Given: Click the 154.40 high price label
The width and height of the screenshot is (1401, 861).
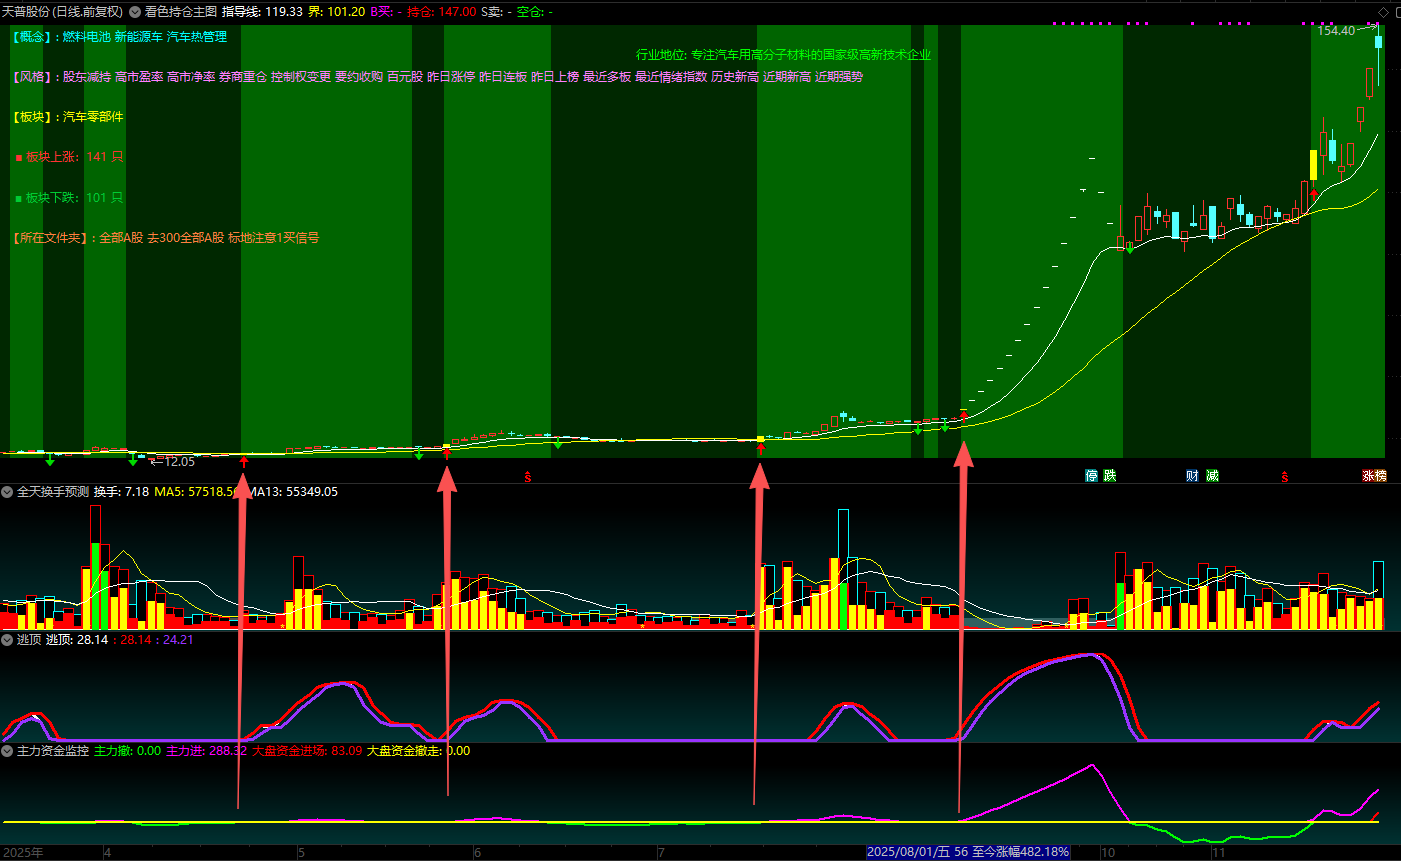Looking at the screenshot, I should (x=1335, y=31).
